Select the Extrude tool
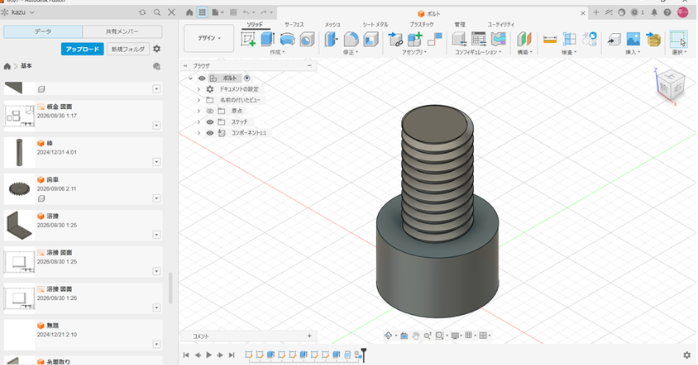Viewport: 698px width, 365px height. (268, 39)
